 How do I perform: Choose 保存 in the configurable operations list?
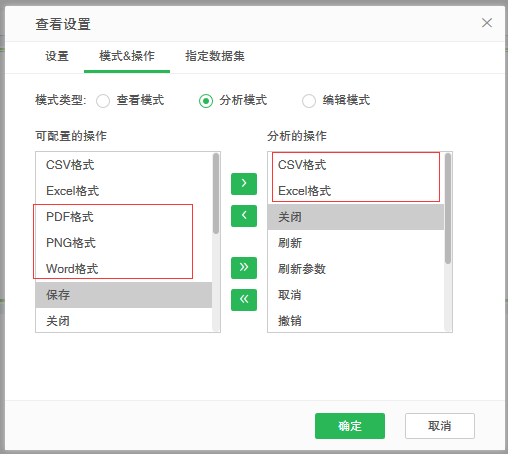point(124,295)
